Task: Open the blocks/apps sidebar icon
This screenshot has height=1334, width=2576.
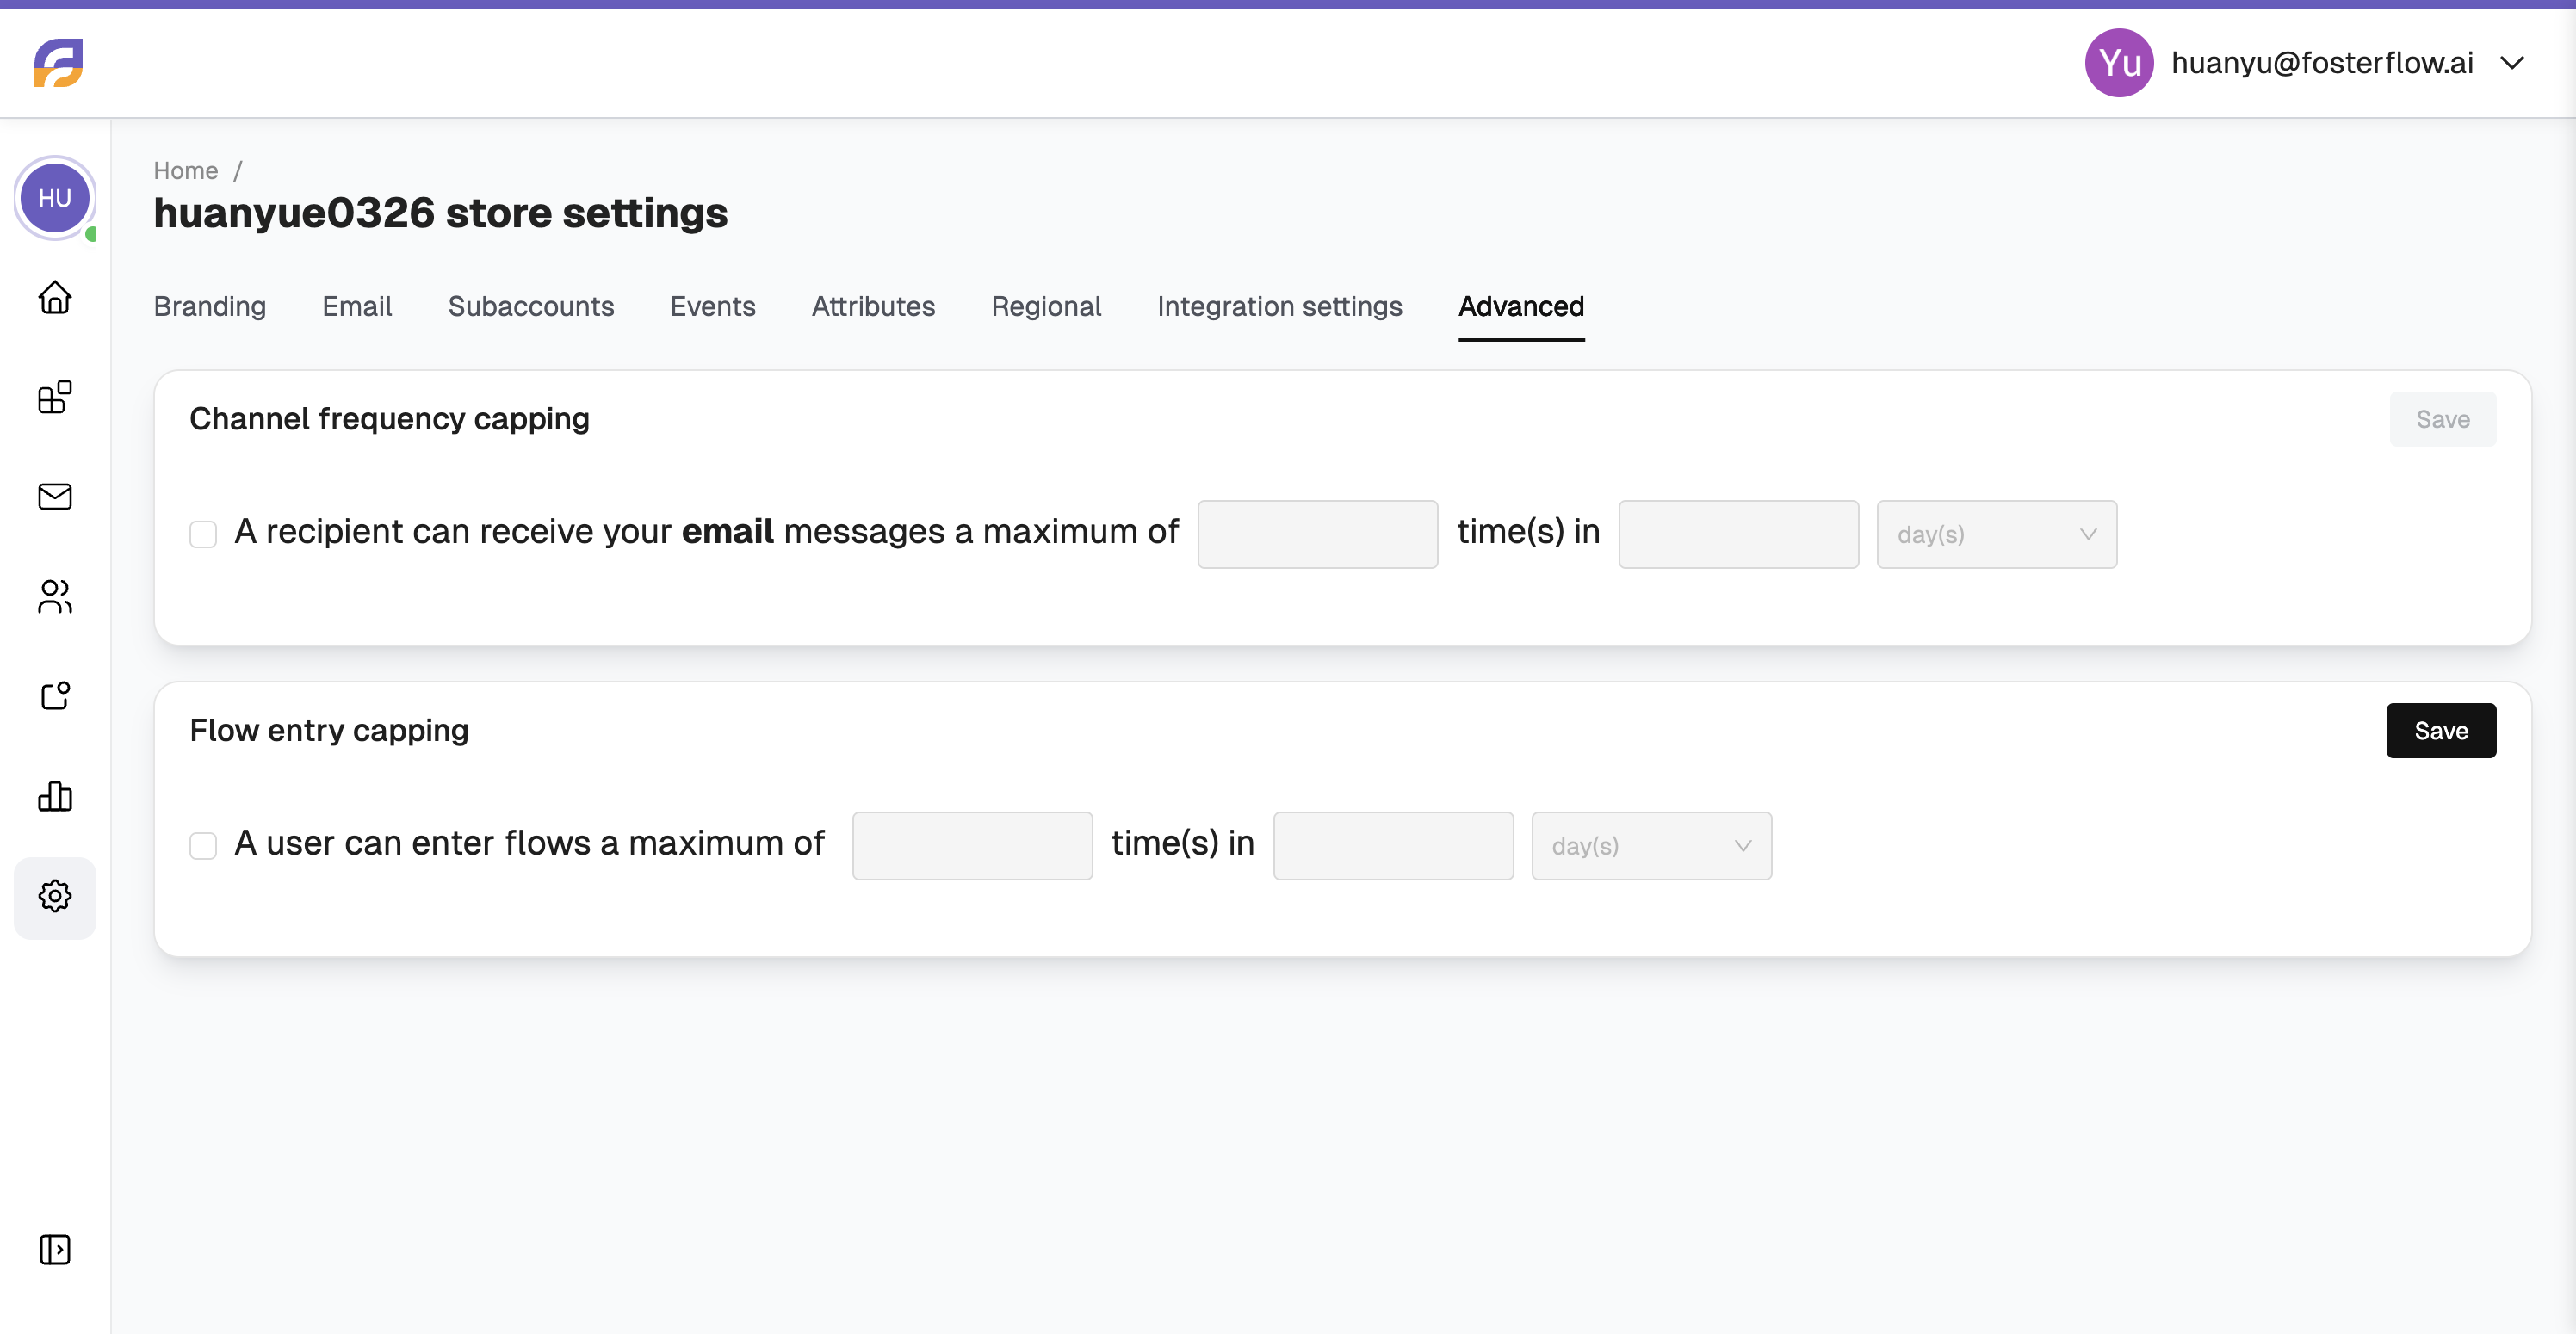Action: coord(55,397)
